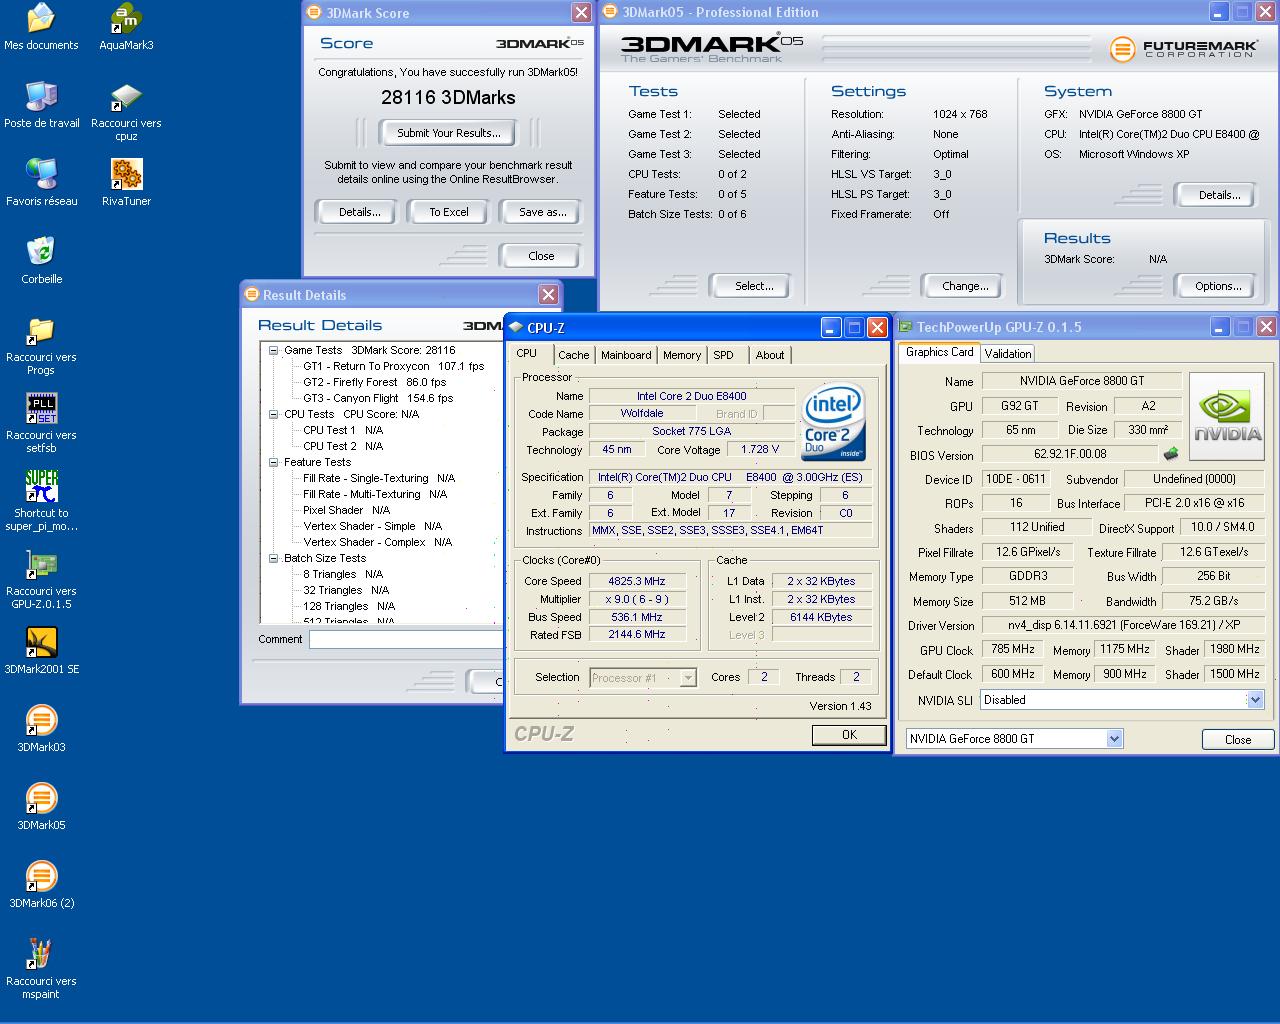Launch the 3DMark03 desktop icon
This screenshot has height=1024, width=1280.
point(41,729)
